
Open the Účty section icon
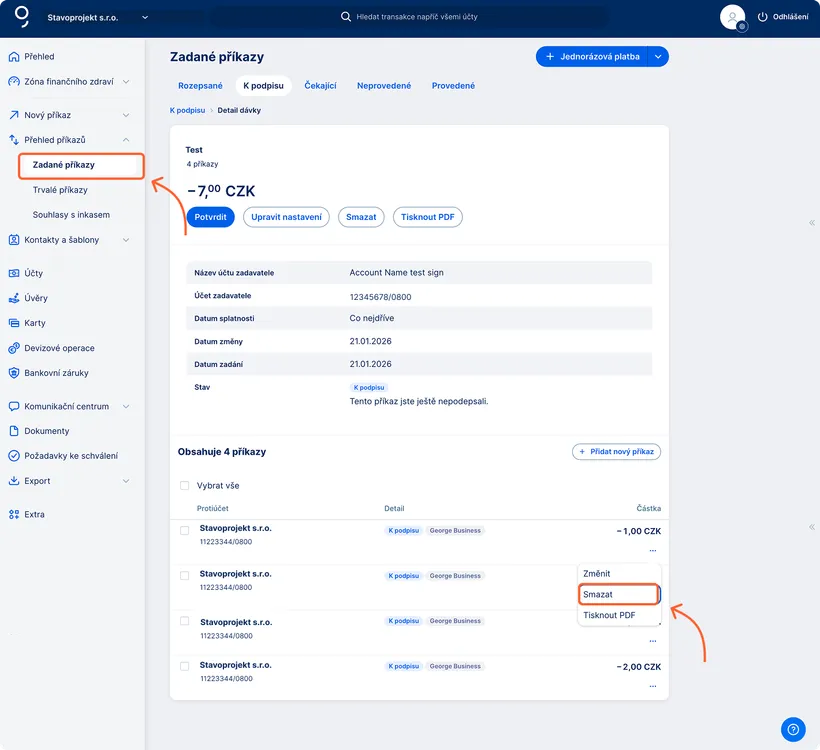click(x=14, y=273)
